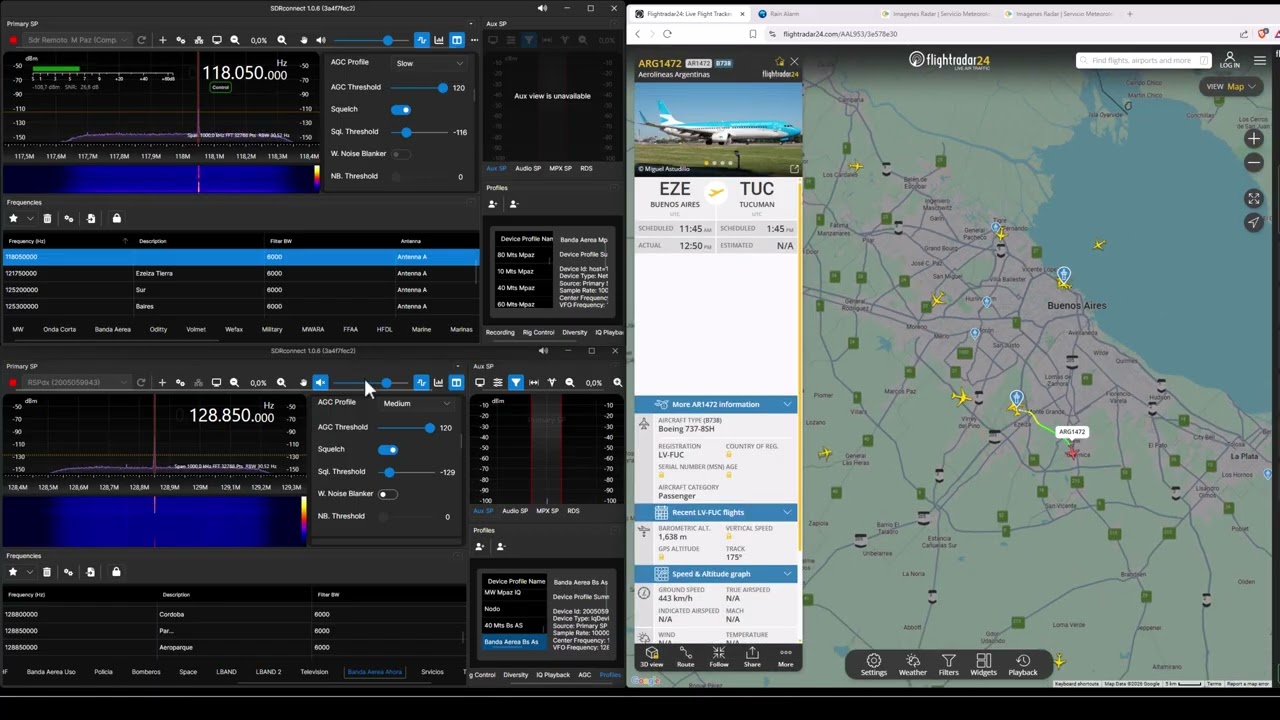Viewport: 1280px width, 720px height.
Task: Show the flight Route
Action: [x=685, y=657]
